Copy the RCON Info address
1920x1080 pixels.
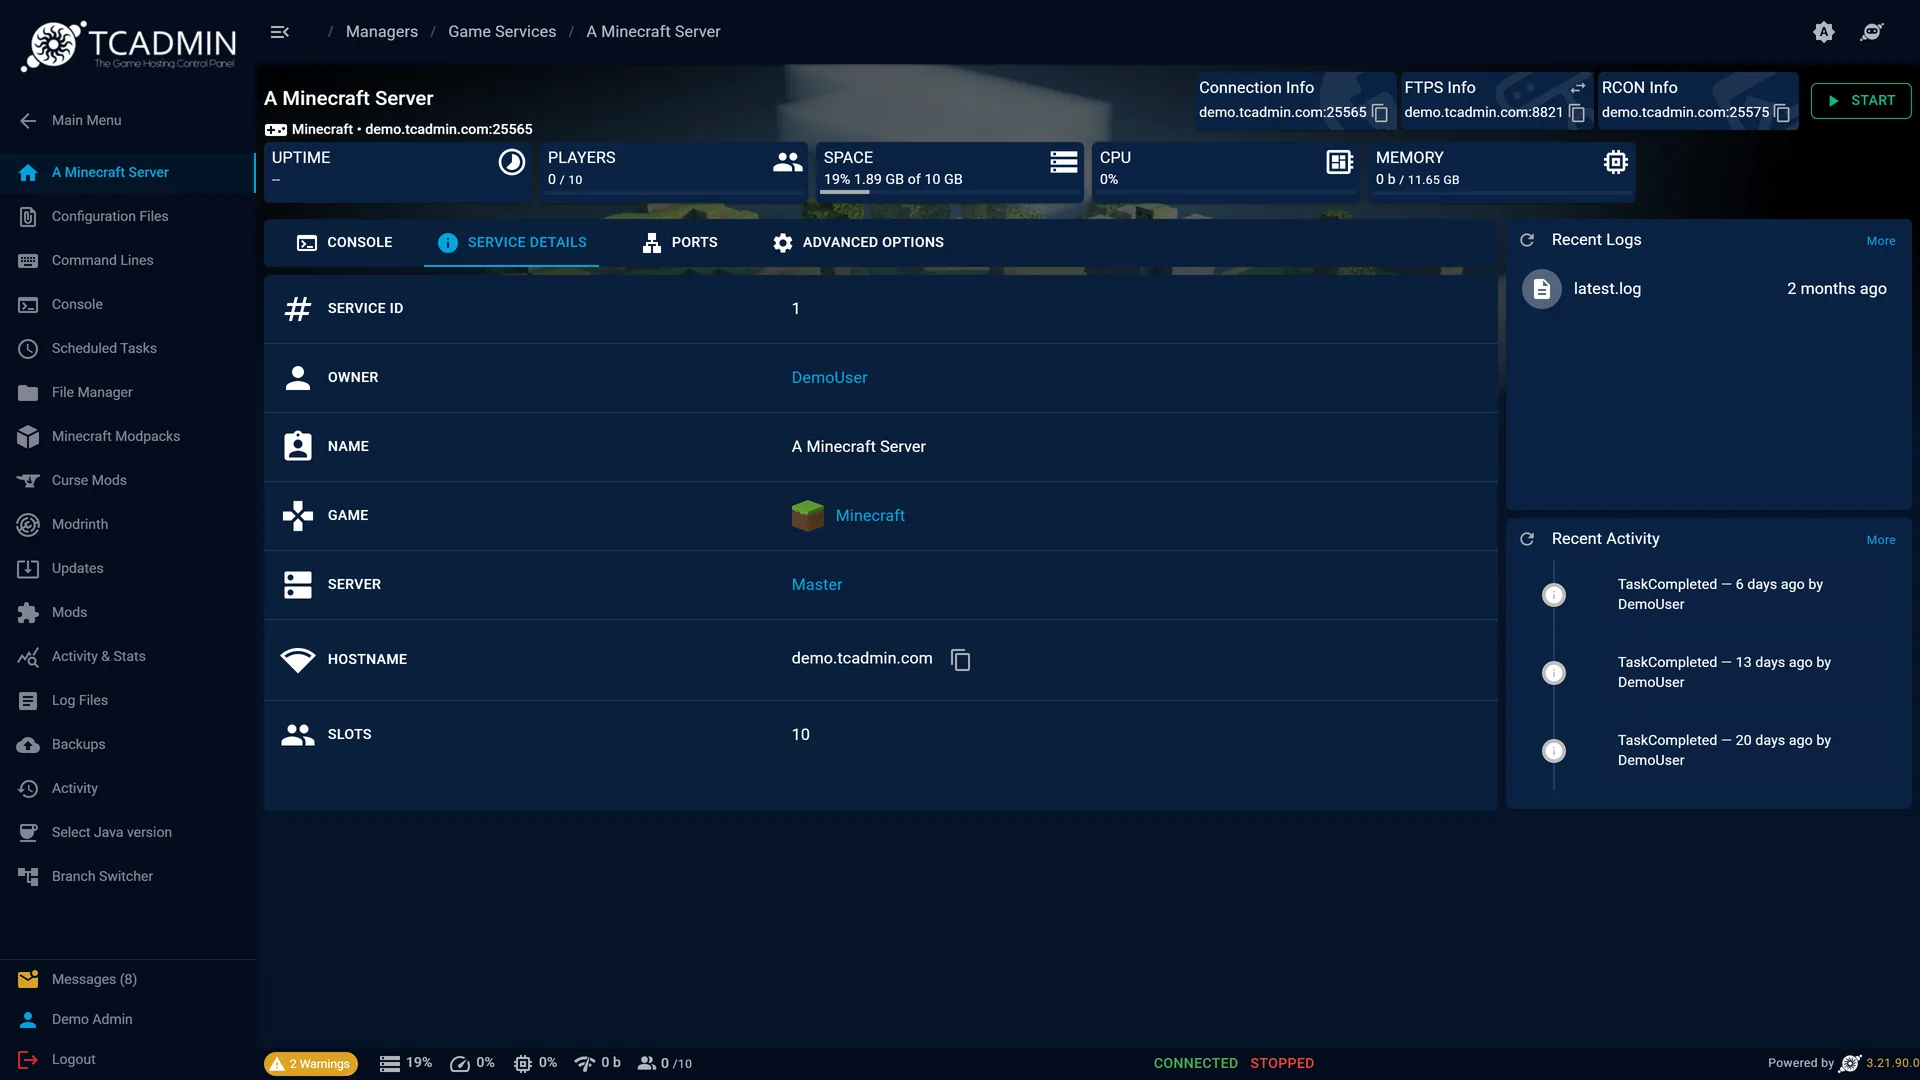(x=1782, y=113)
